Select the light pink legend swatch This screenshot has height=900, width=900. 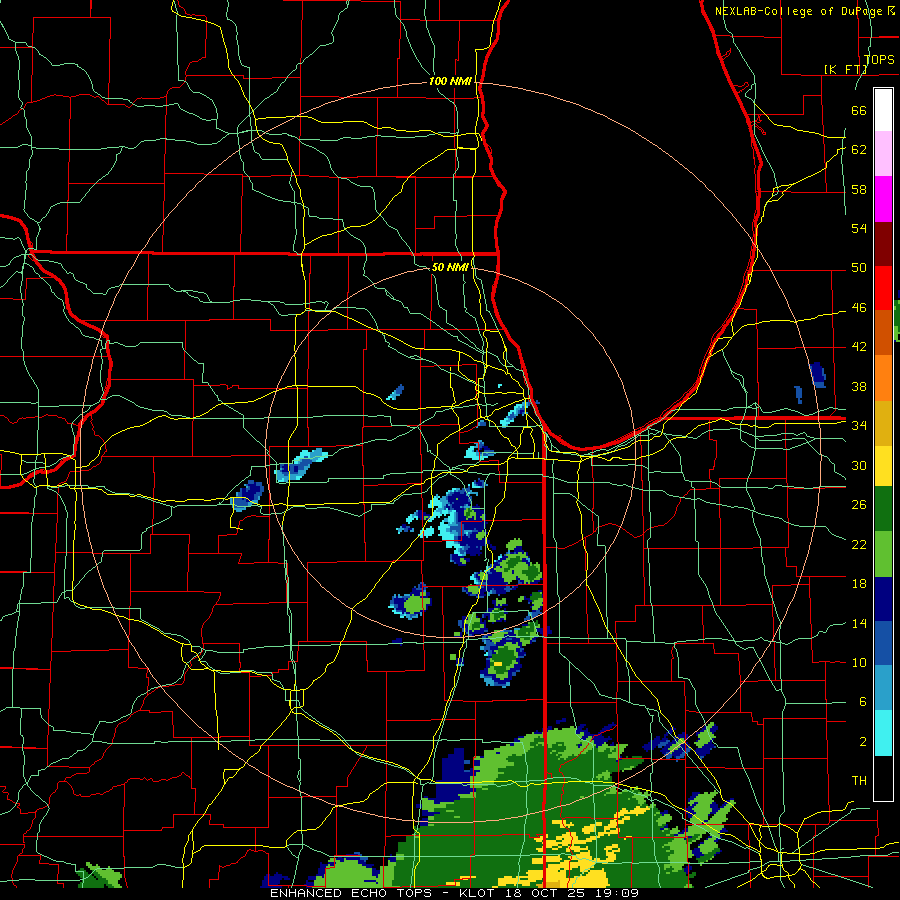tap(883, 154)
